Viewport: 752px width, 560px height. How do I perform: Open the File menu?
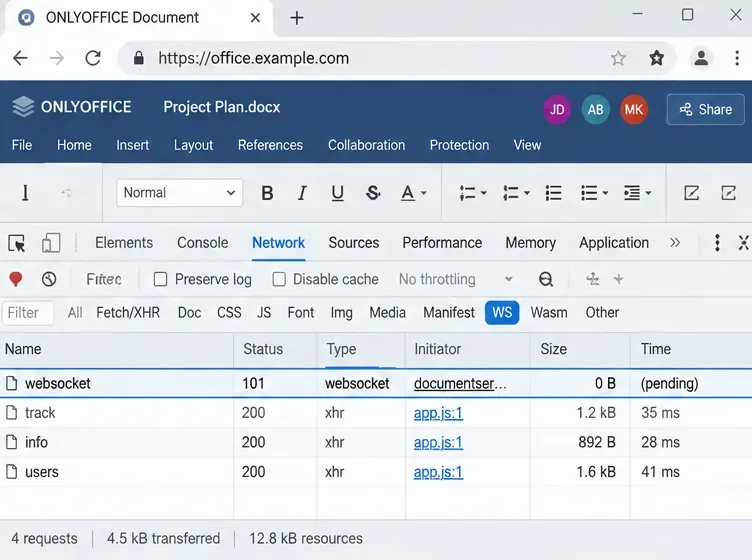coord(22,145)
